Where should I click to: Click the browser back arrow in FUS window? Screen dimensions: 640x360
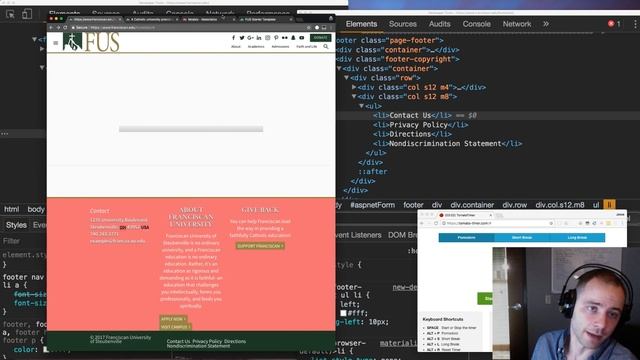[51, 28]
